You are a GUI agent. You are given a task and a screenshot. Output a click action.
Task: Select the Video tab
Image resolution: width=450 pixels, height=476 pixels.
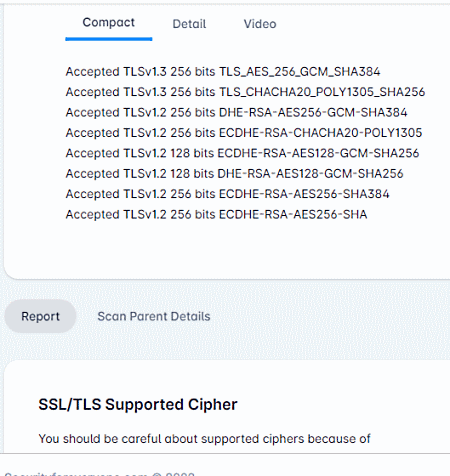(x=260, y=24)
